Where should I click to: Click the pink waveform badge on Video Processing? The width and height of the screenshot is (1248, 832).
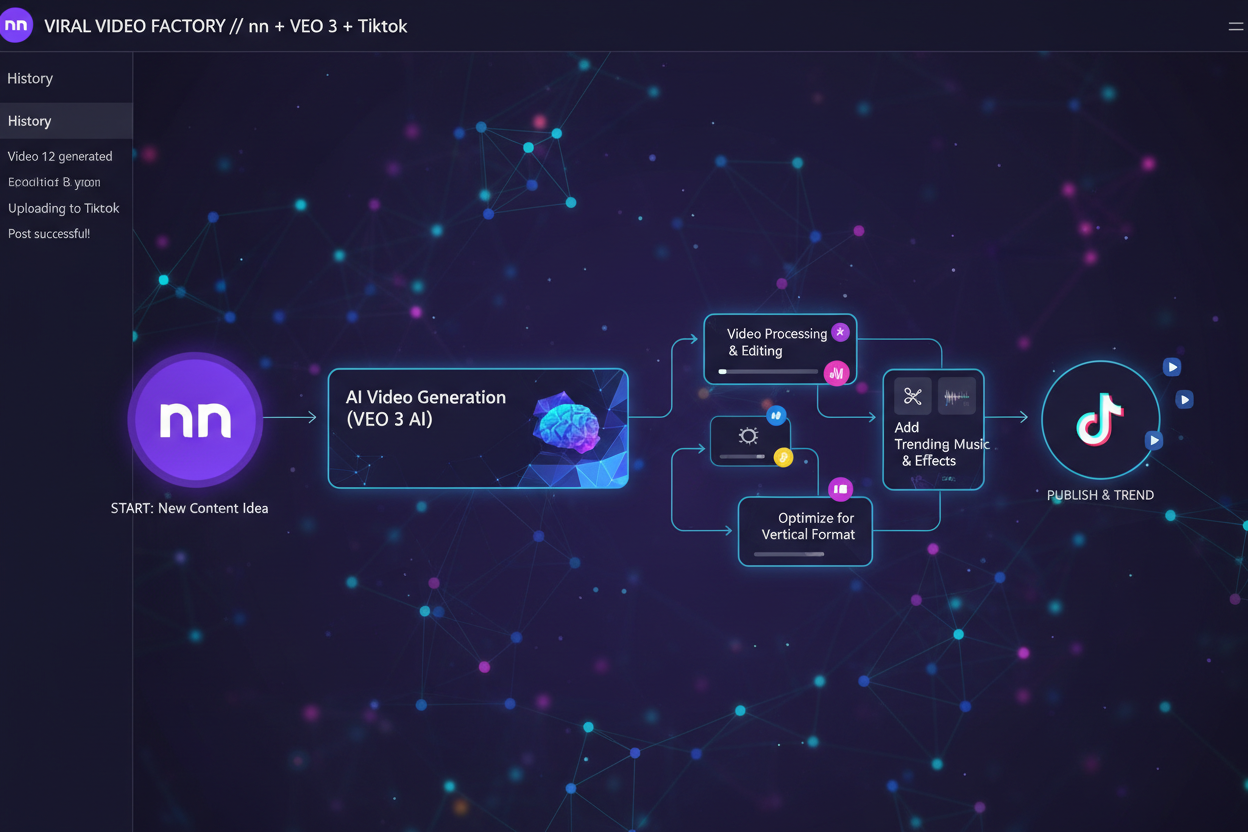click(836, 373)
